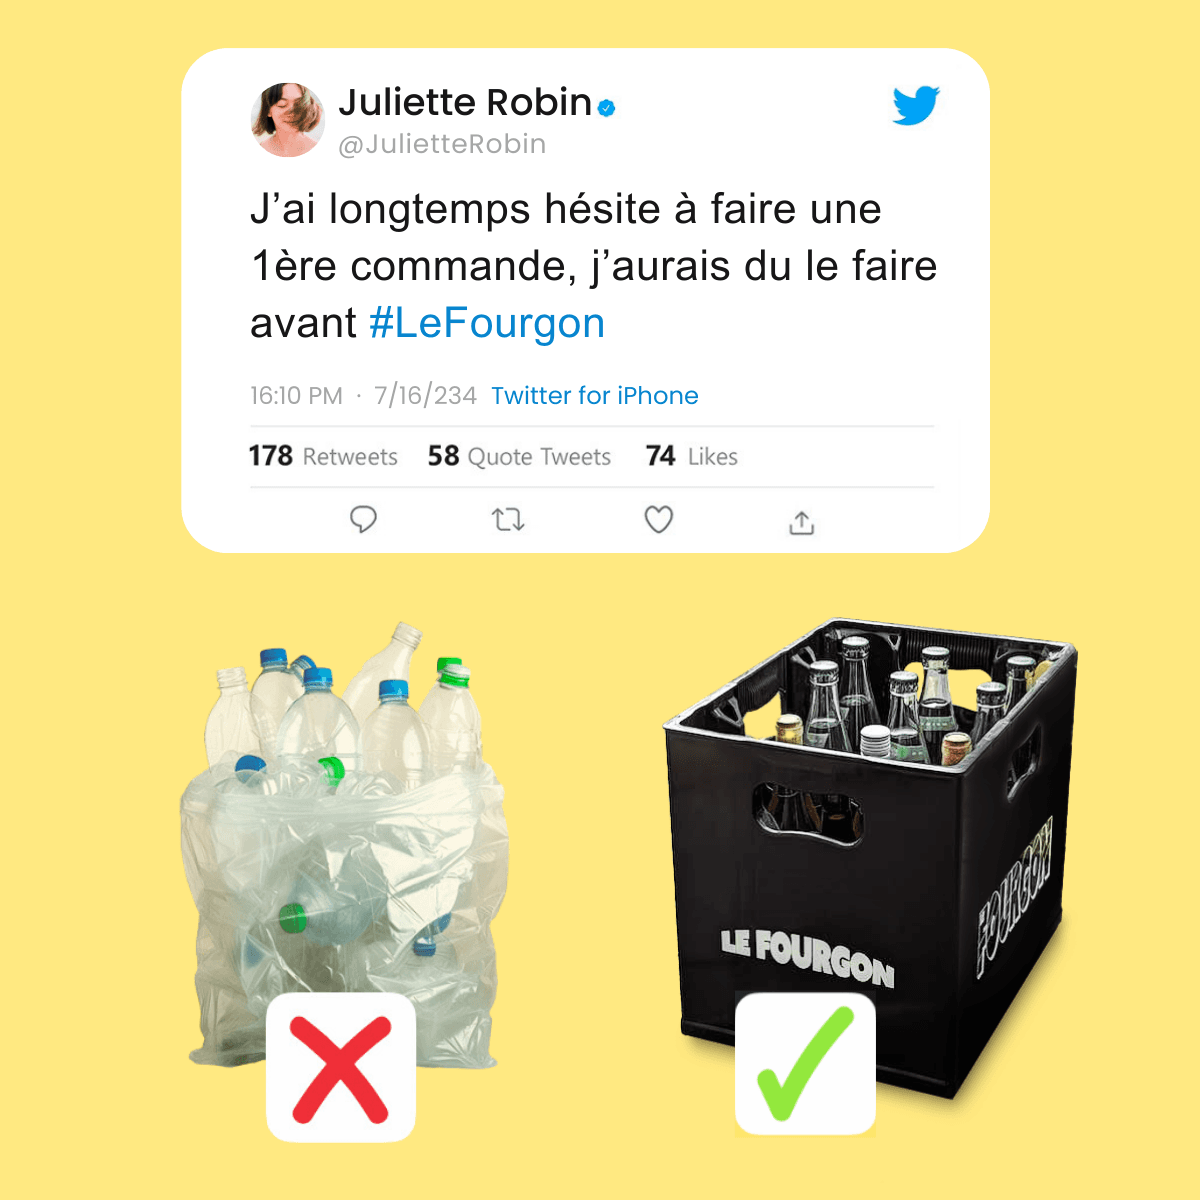1200x1200 pixels.
Task: Click the Juliette Robin display name
Action: (465, 102)
